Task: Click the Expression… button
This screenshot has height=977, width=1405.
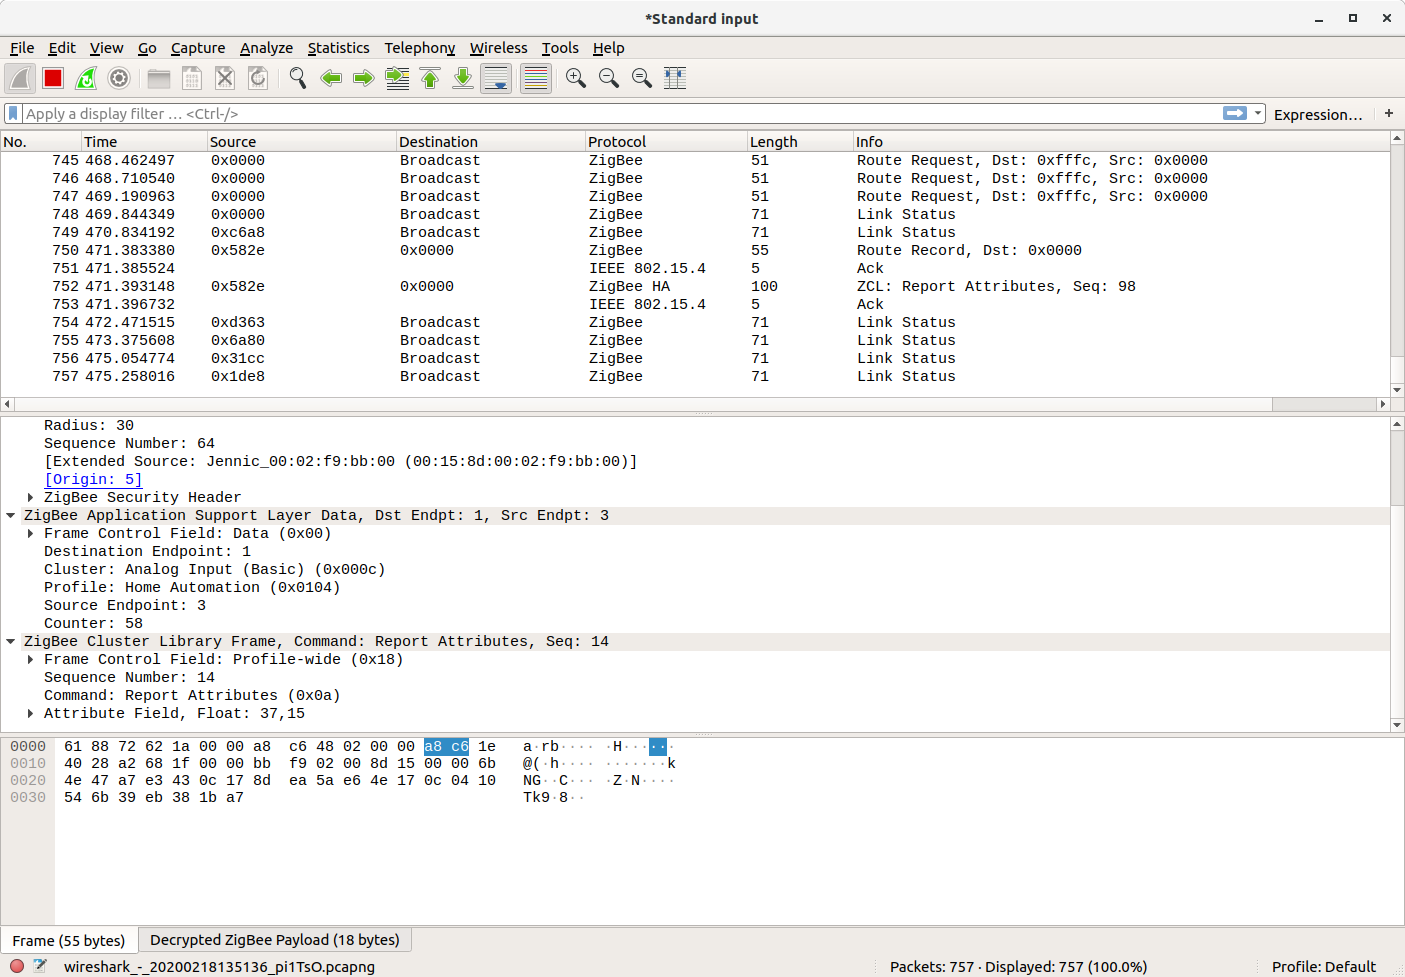Action: pyautogui.click(x=1318, y=115)
